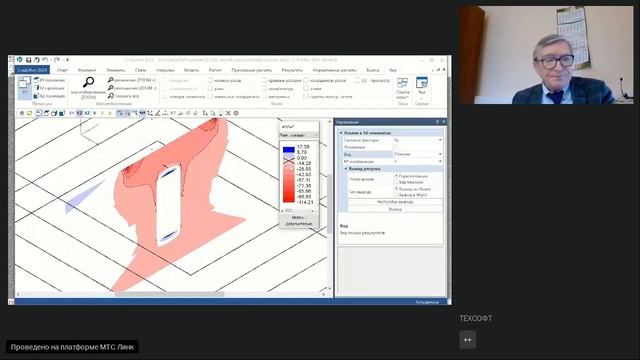
Task: Select the output to Word radio
Action: point(396,195)
